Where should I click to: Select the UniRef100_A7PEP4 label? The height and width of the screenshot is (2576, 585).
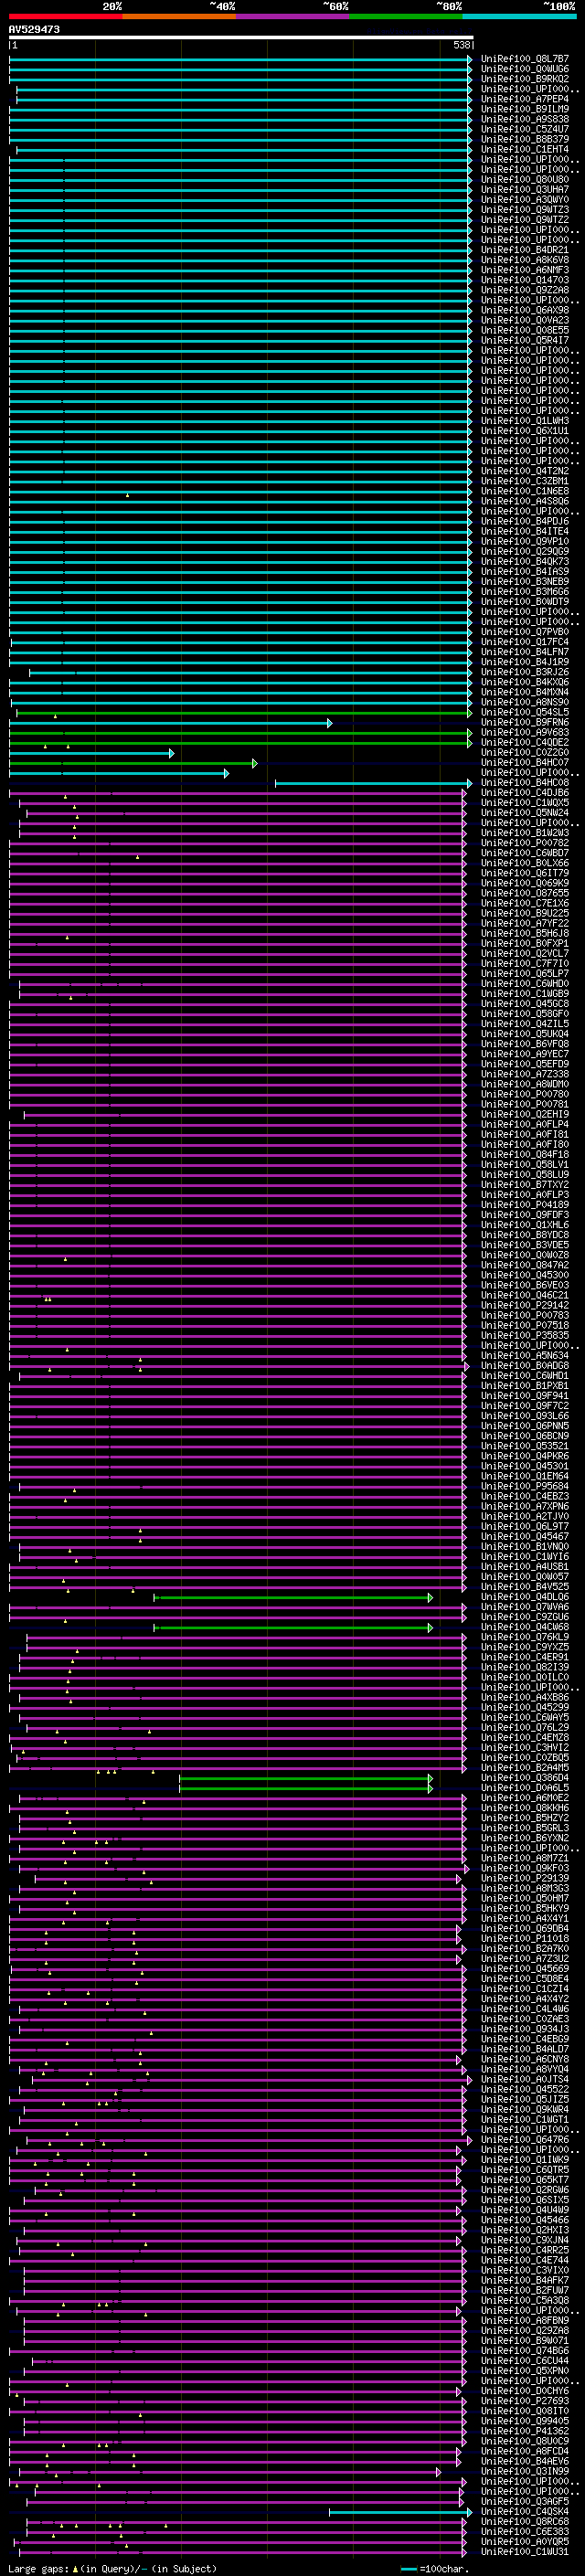pyautogui.click(x=525, y=99)
